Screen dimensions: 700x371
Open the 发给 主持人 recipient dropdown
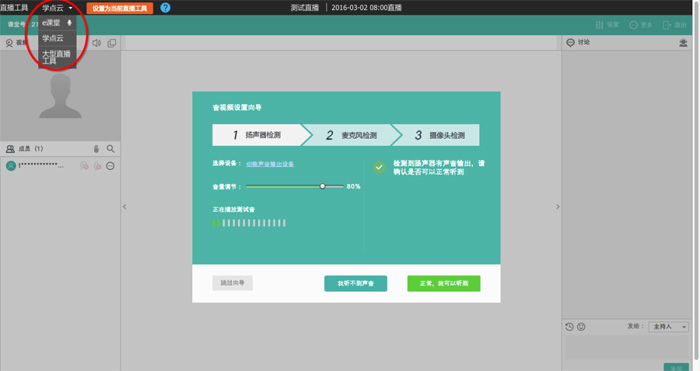tap(668, 327)
